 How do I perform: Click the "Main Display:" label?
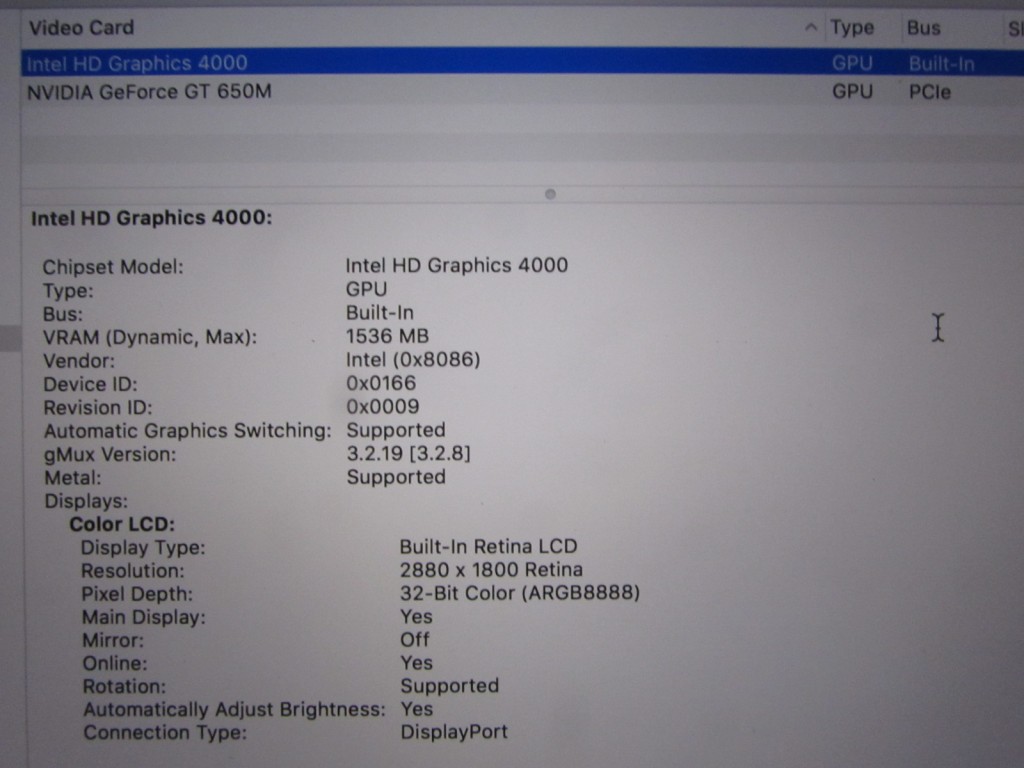click(x=144, y=618)
